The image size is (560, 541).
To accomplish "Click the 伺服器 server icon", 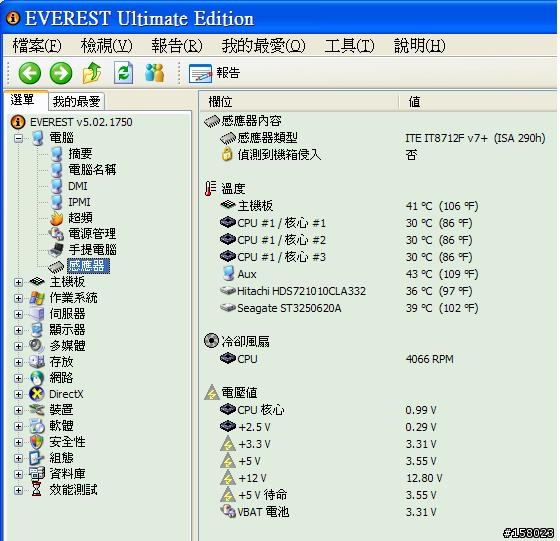I will click(x=37, y=314).
